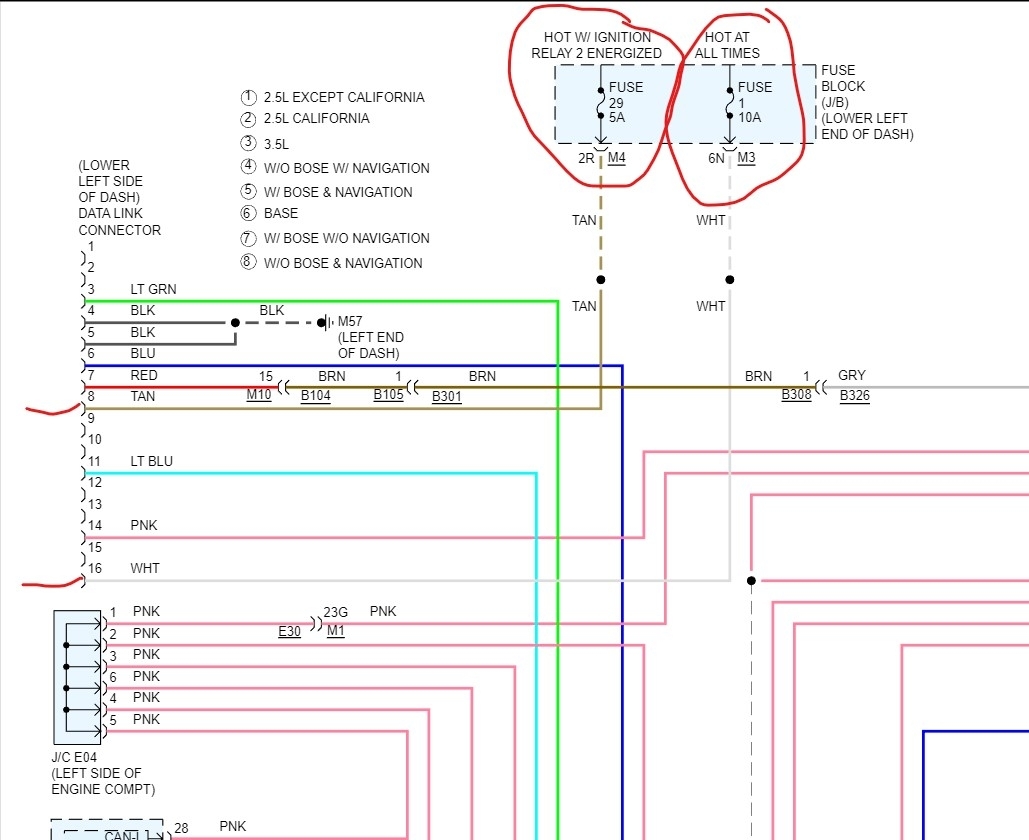Select legend entry "2.5L CALIFORNIA"

click(x=305, y=118)
